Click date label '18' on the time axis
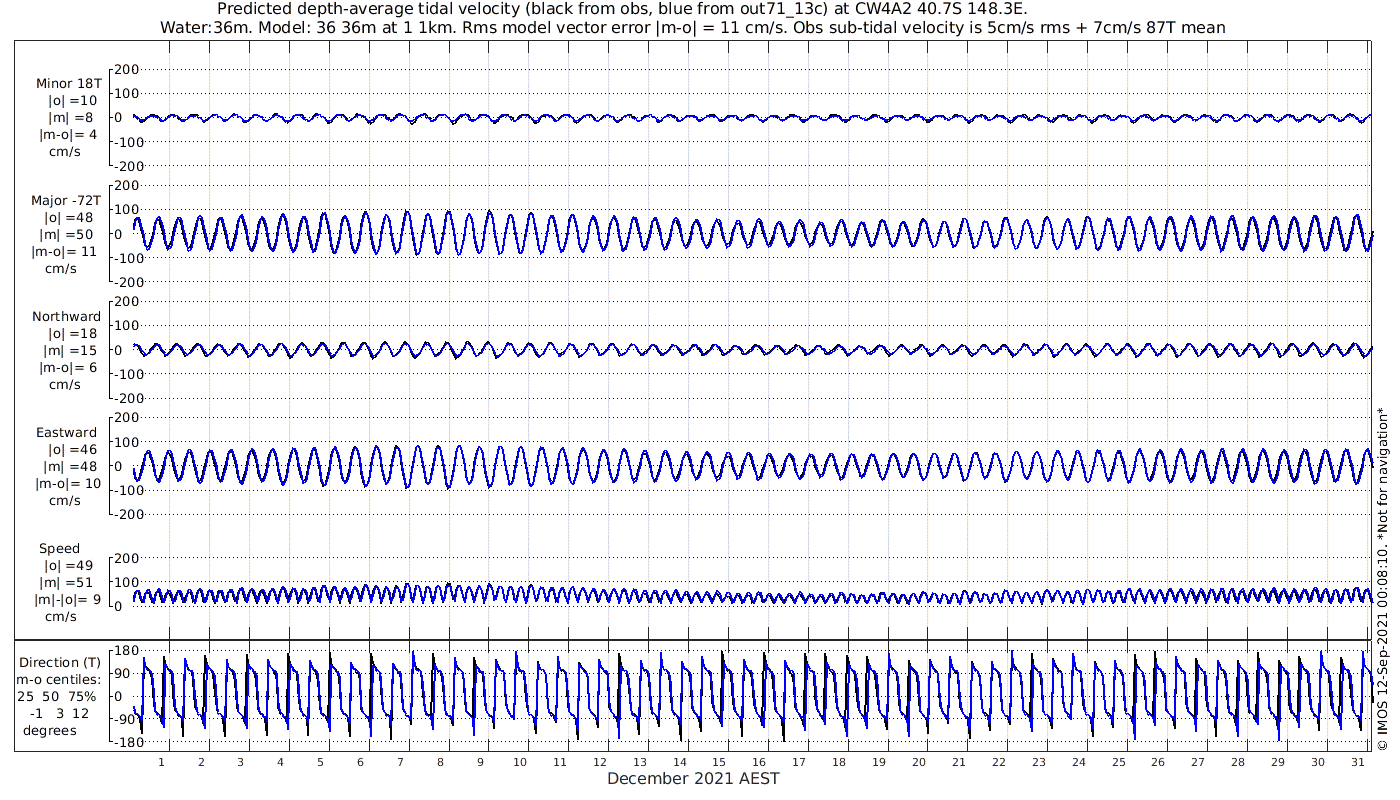Image resolution: width=1400 pixels, height=800 pixels. pos(839,762)
